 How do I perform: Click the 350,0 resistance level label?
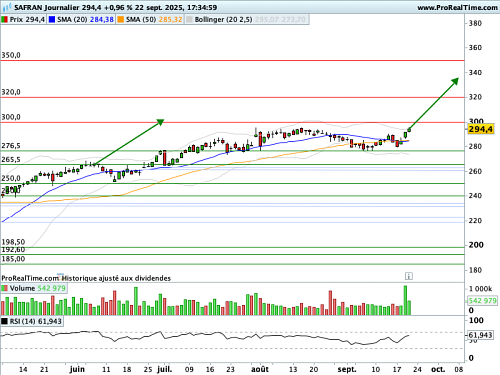tap(11, 55)
